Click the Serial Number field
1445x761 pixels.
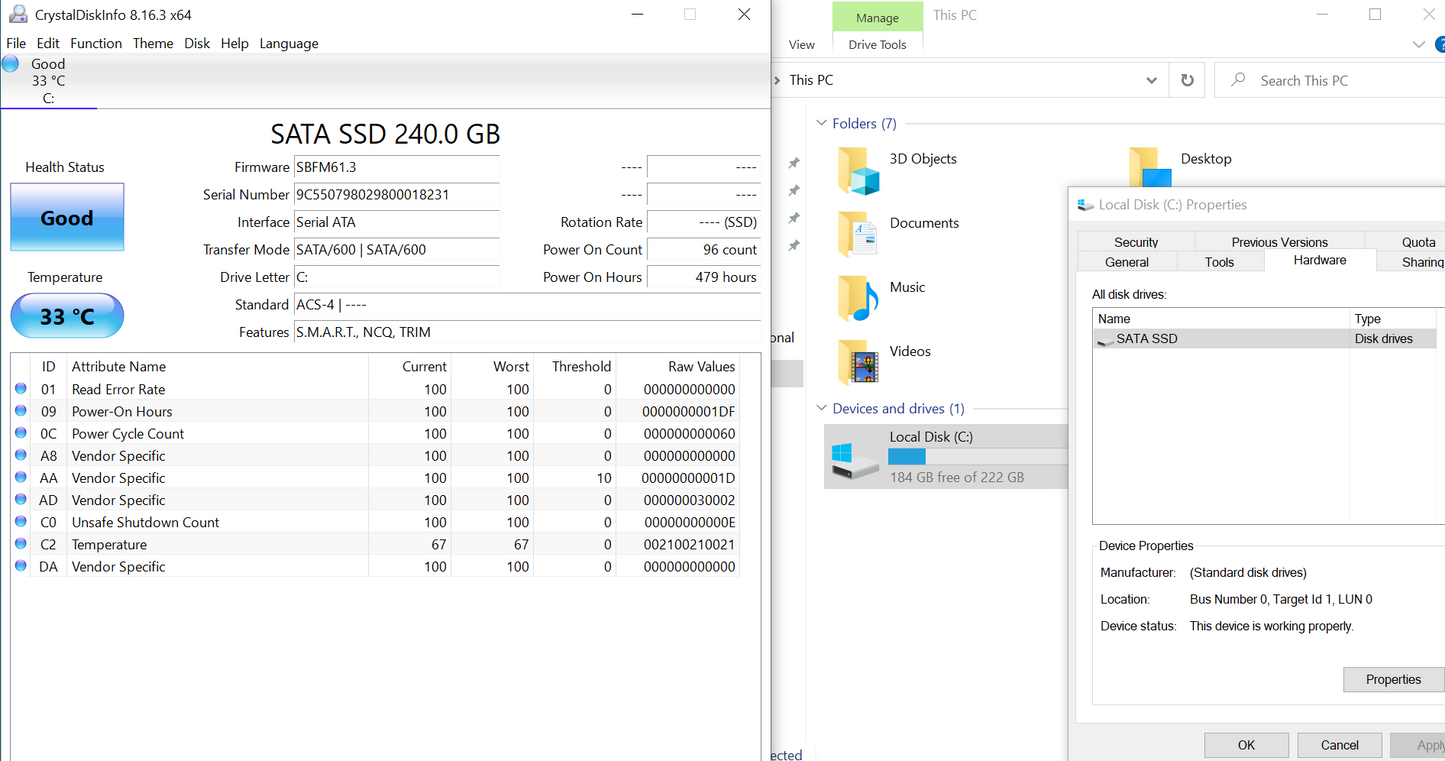[396, 195]
